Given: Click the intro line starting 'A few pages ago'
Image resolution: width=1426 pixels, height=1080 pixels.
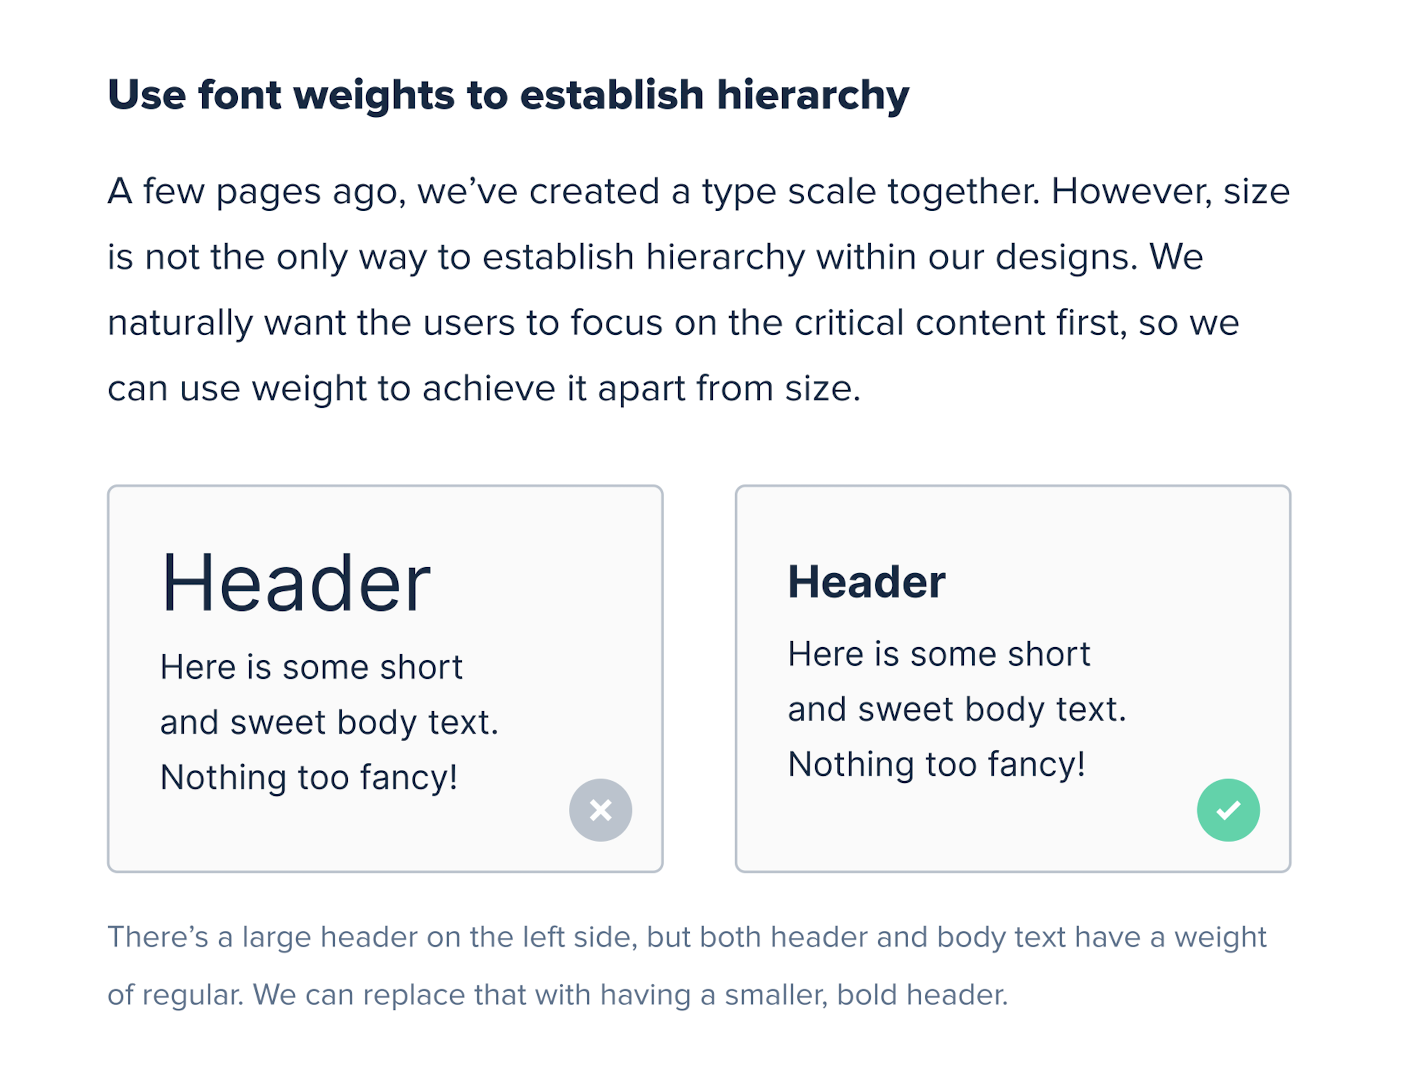Looking at the screenshot, I should (699, 191).
